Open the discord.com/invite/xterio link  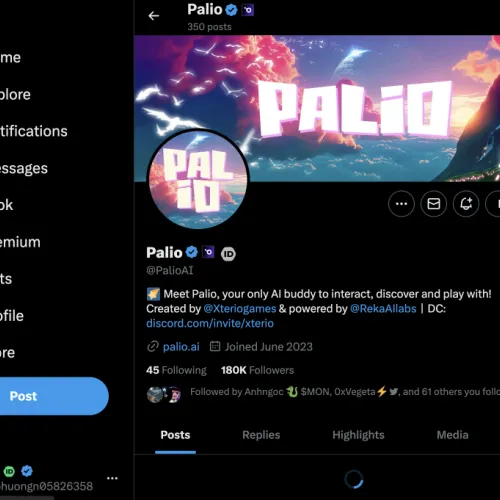click(210, 323)
